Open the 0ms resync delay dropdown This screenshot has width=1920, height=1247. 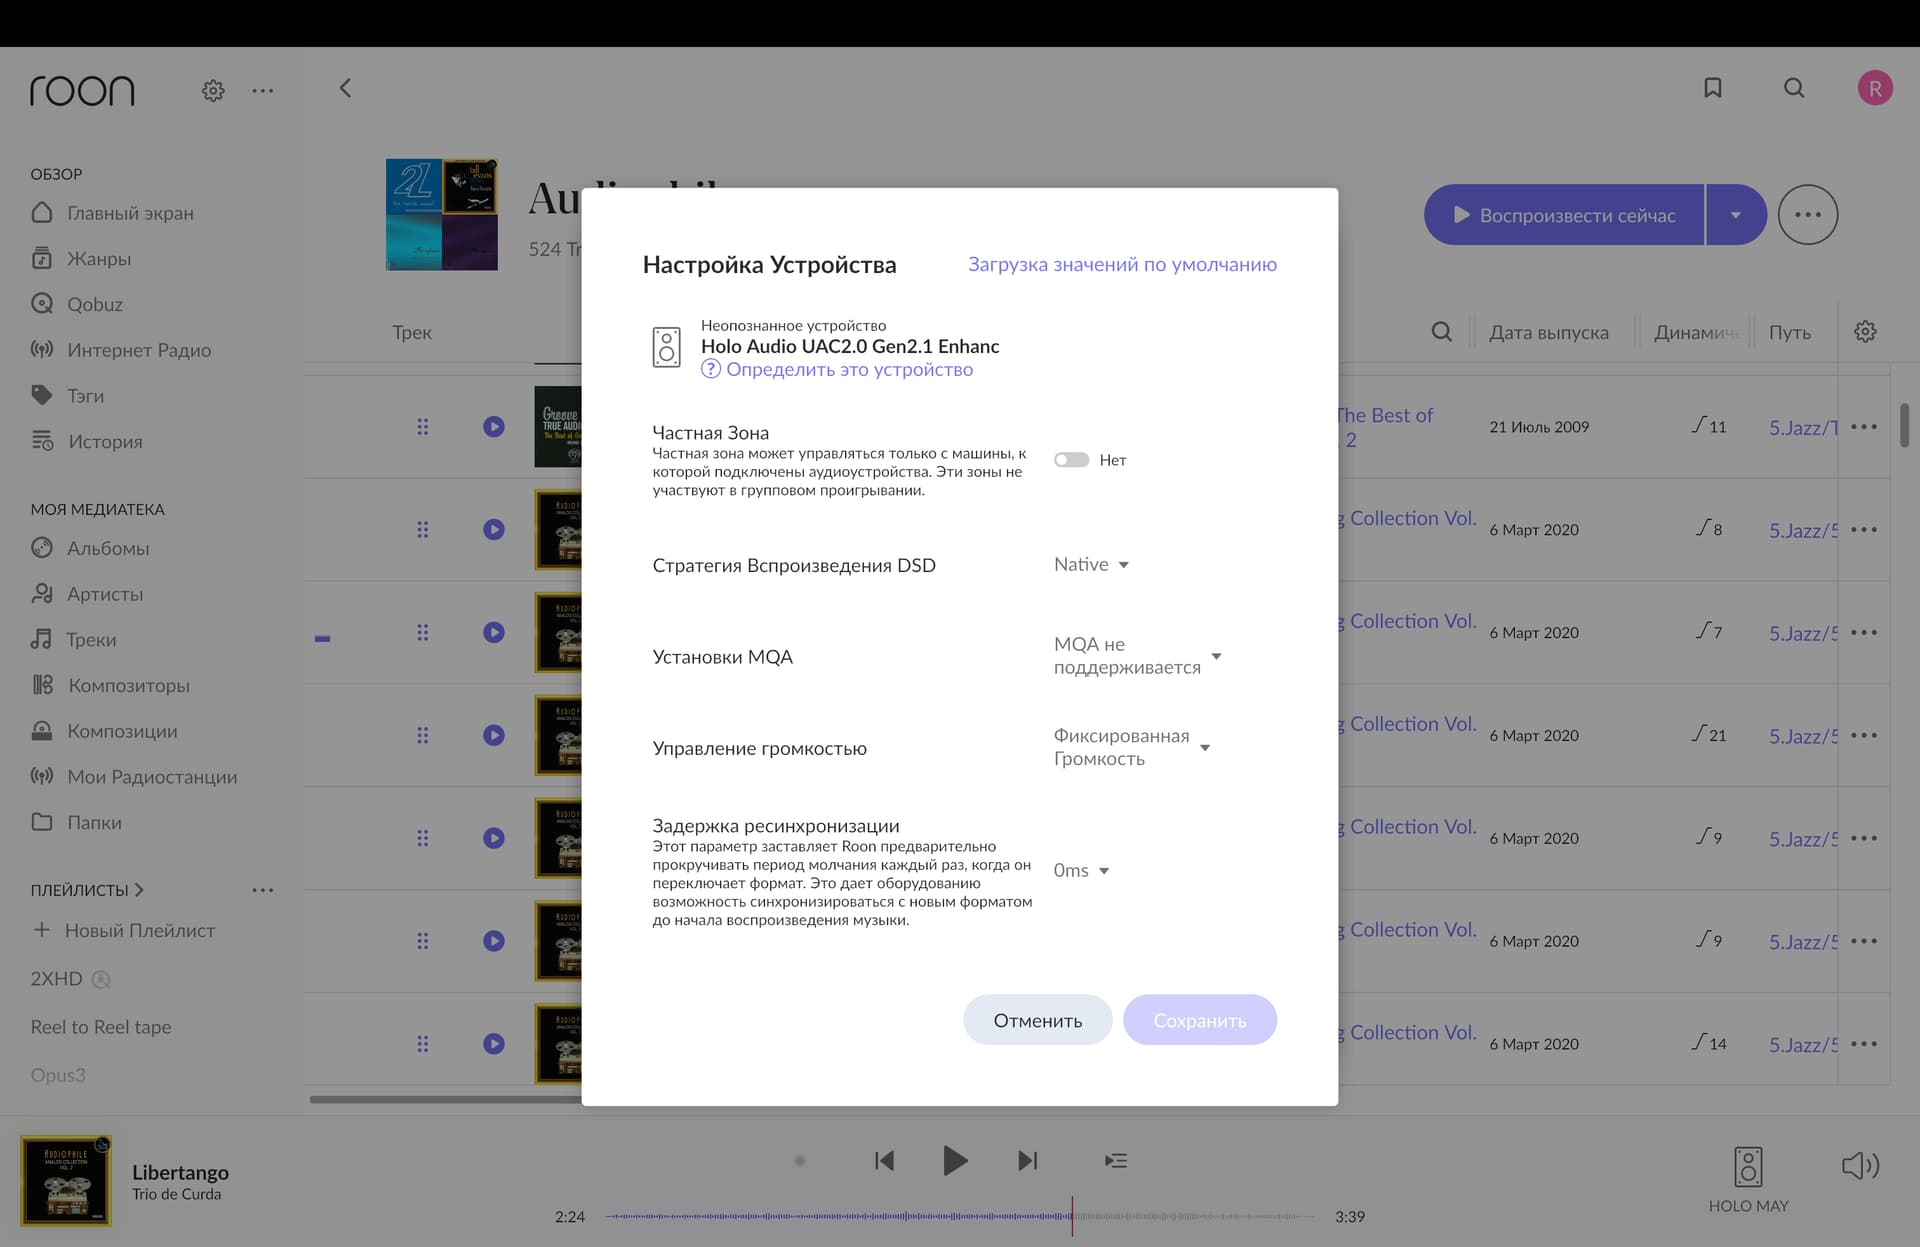(1081, 870)
